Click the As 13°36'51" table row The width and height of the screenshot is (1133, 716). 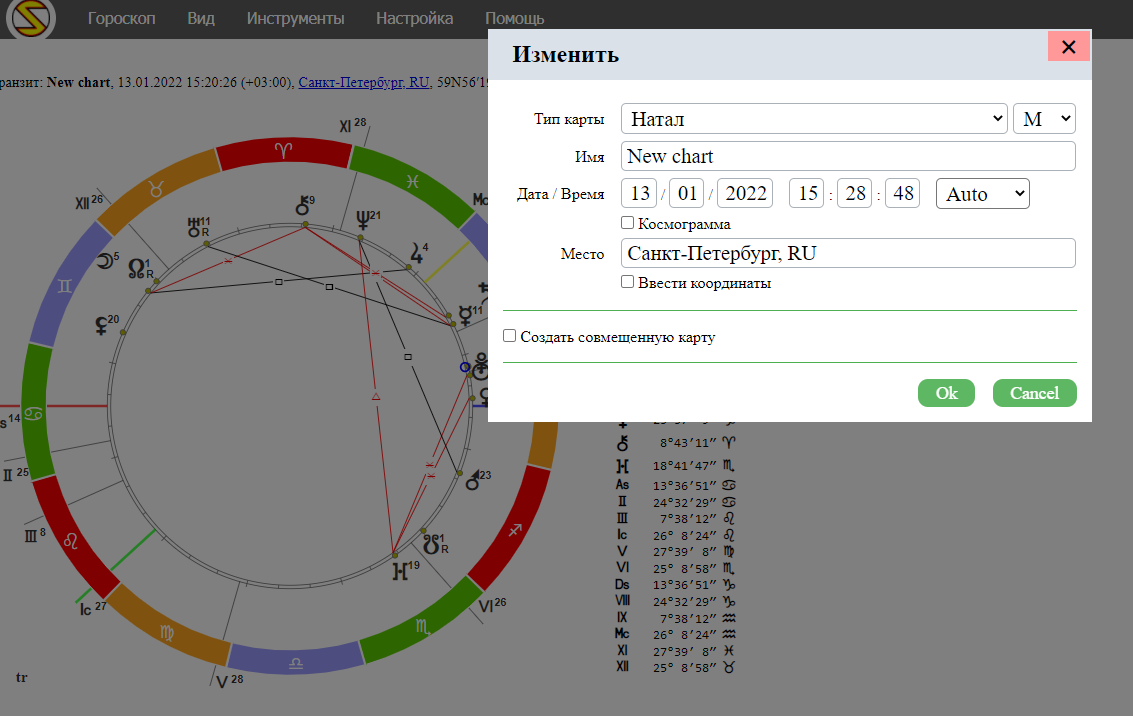pyautogui.click(x=676, y=485)
